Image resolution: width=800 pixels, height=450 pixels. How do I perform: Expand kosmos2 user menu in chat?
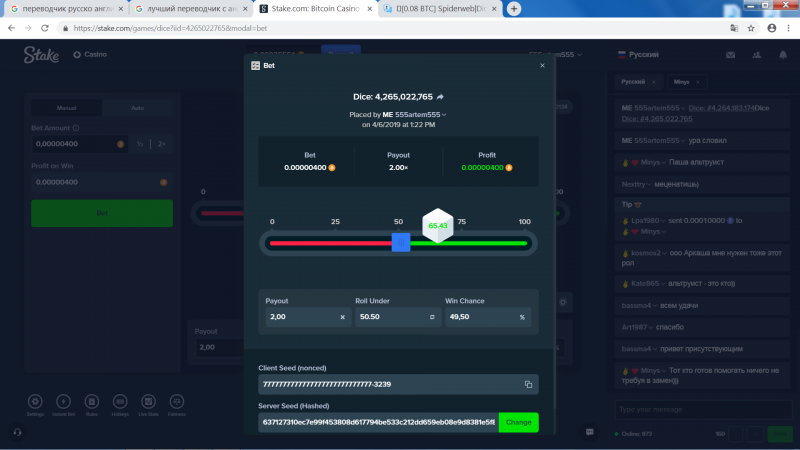point(664,254)
